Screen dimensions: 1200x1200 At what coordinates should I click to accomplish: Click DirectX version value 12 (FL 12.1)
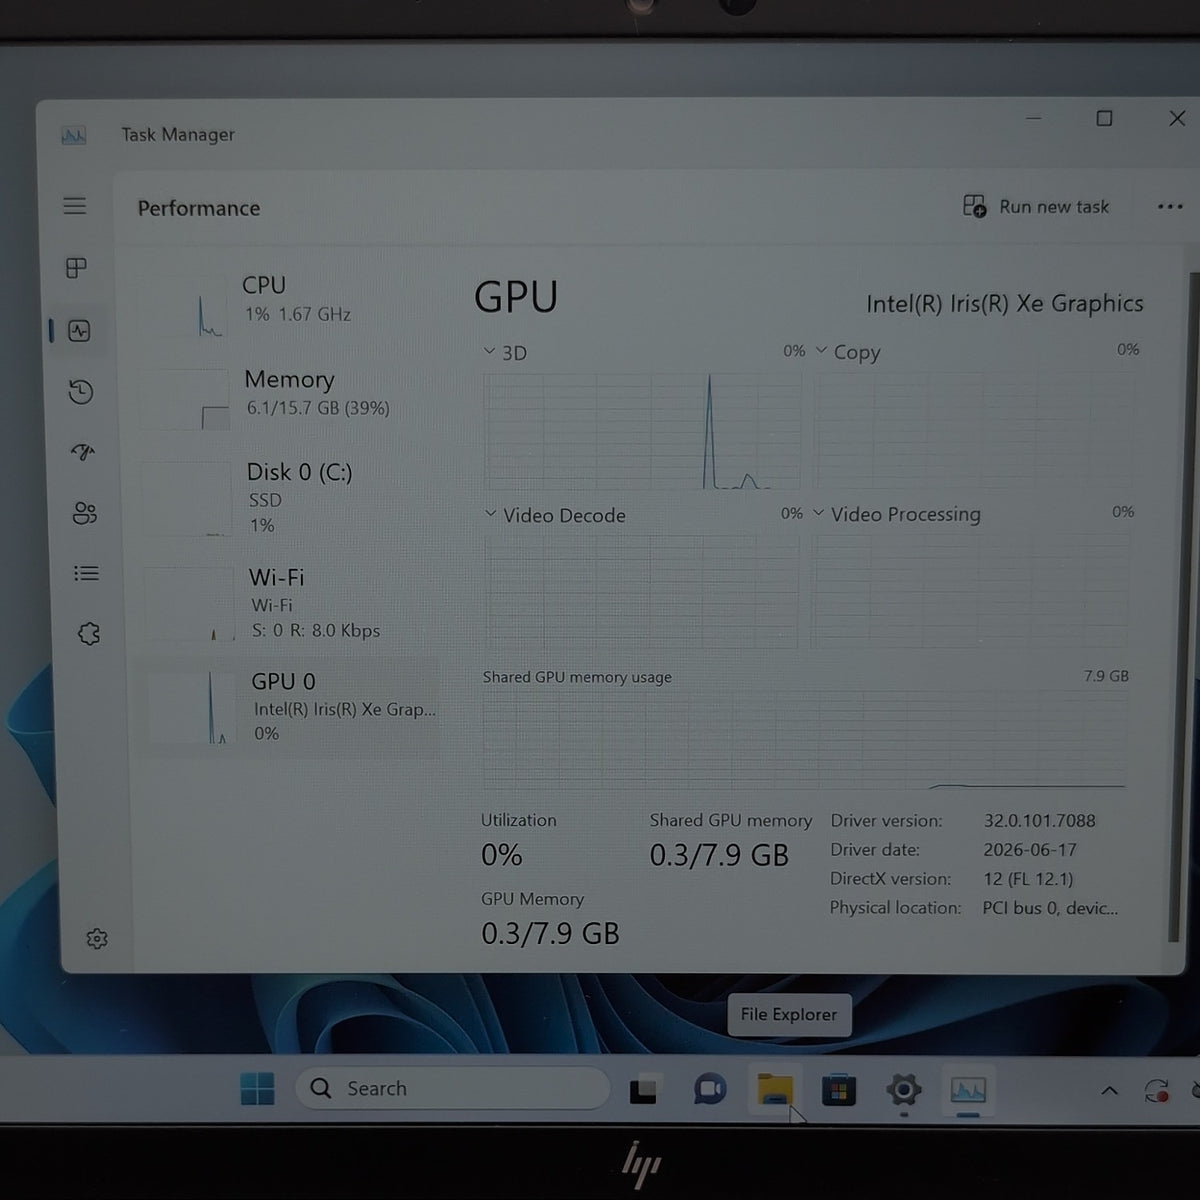coord(1027,879)
